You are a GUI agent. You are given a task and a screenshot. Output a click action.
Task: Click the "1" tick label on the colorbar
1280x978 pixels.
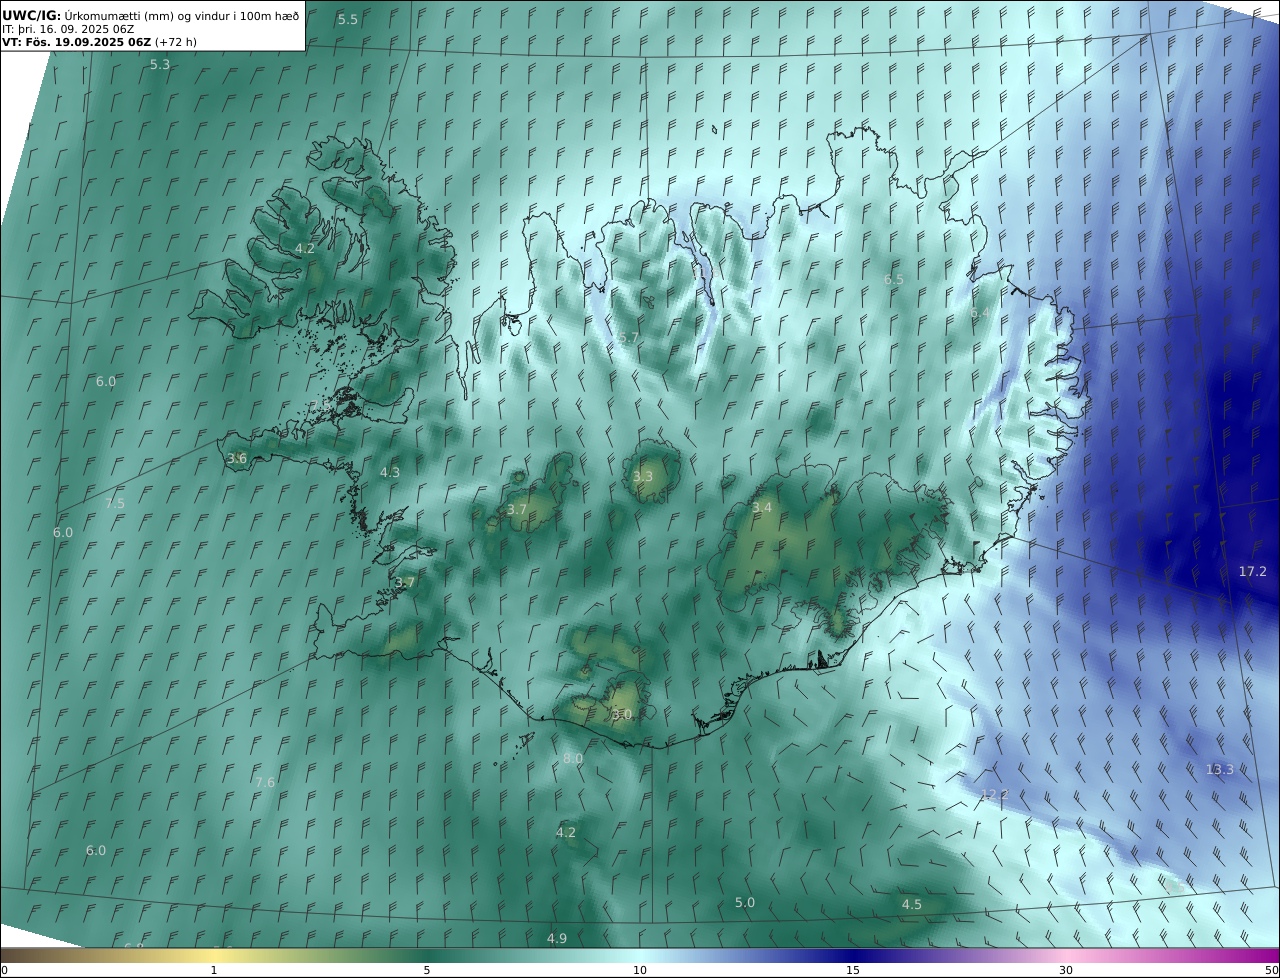tap(214, 970)
